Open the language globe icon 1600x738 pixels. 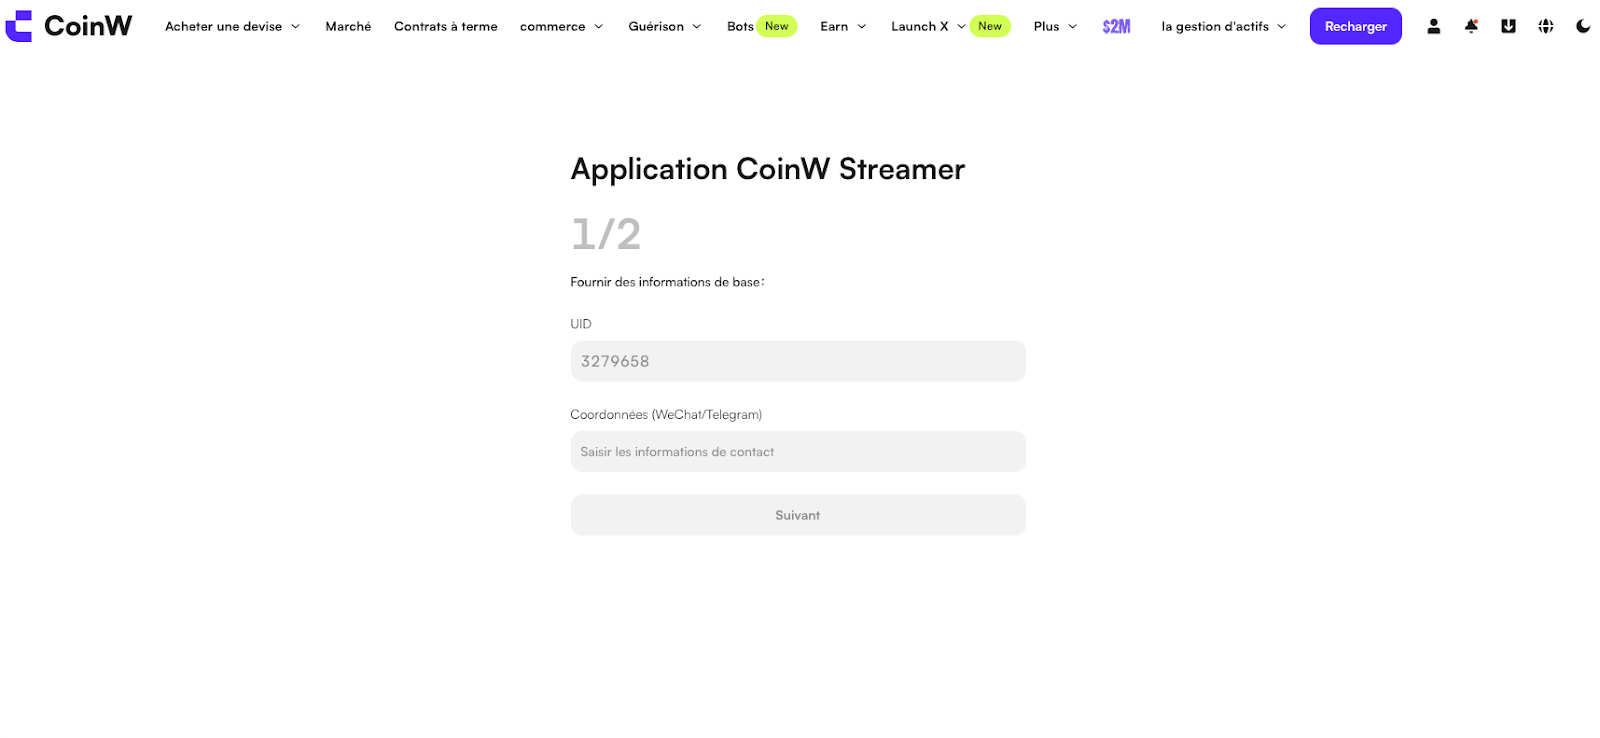coord(1546,26)
